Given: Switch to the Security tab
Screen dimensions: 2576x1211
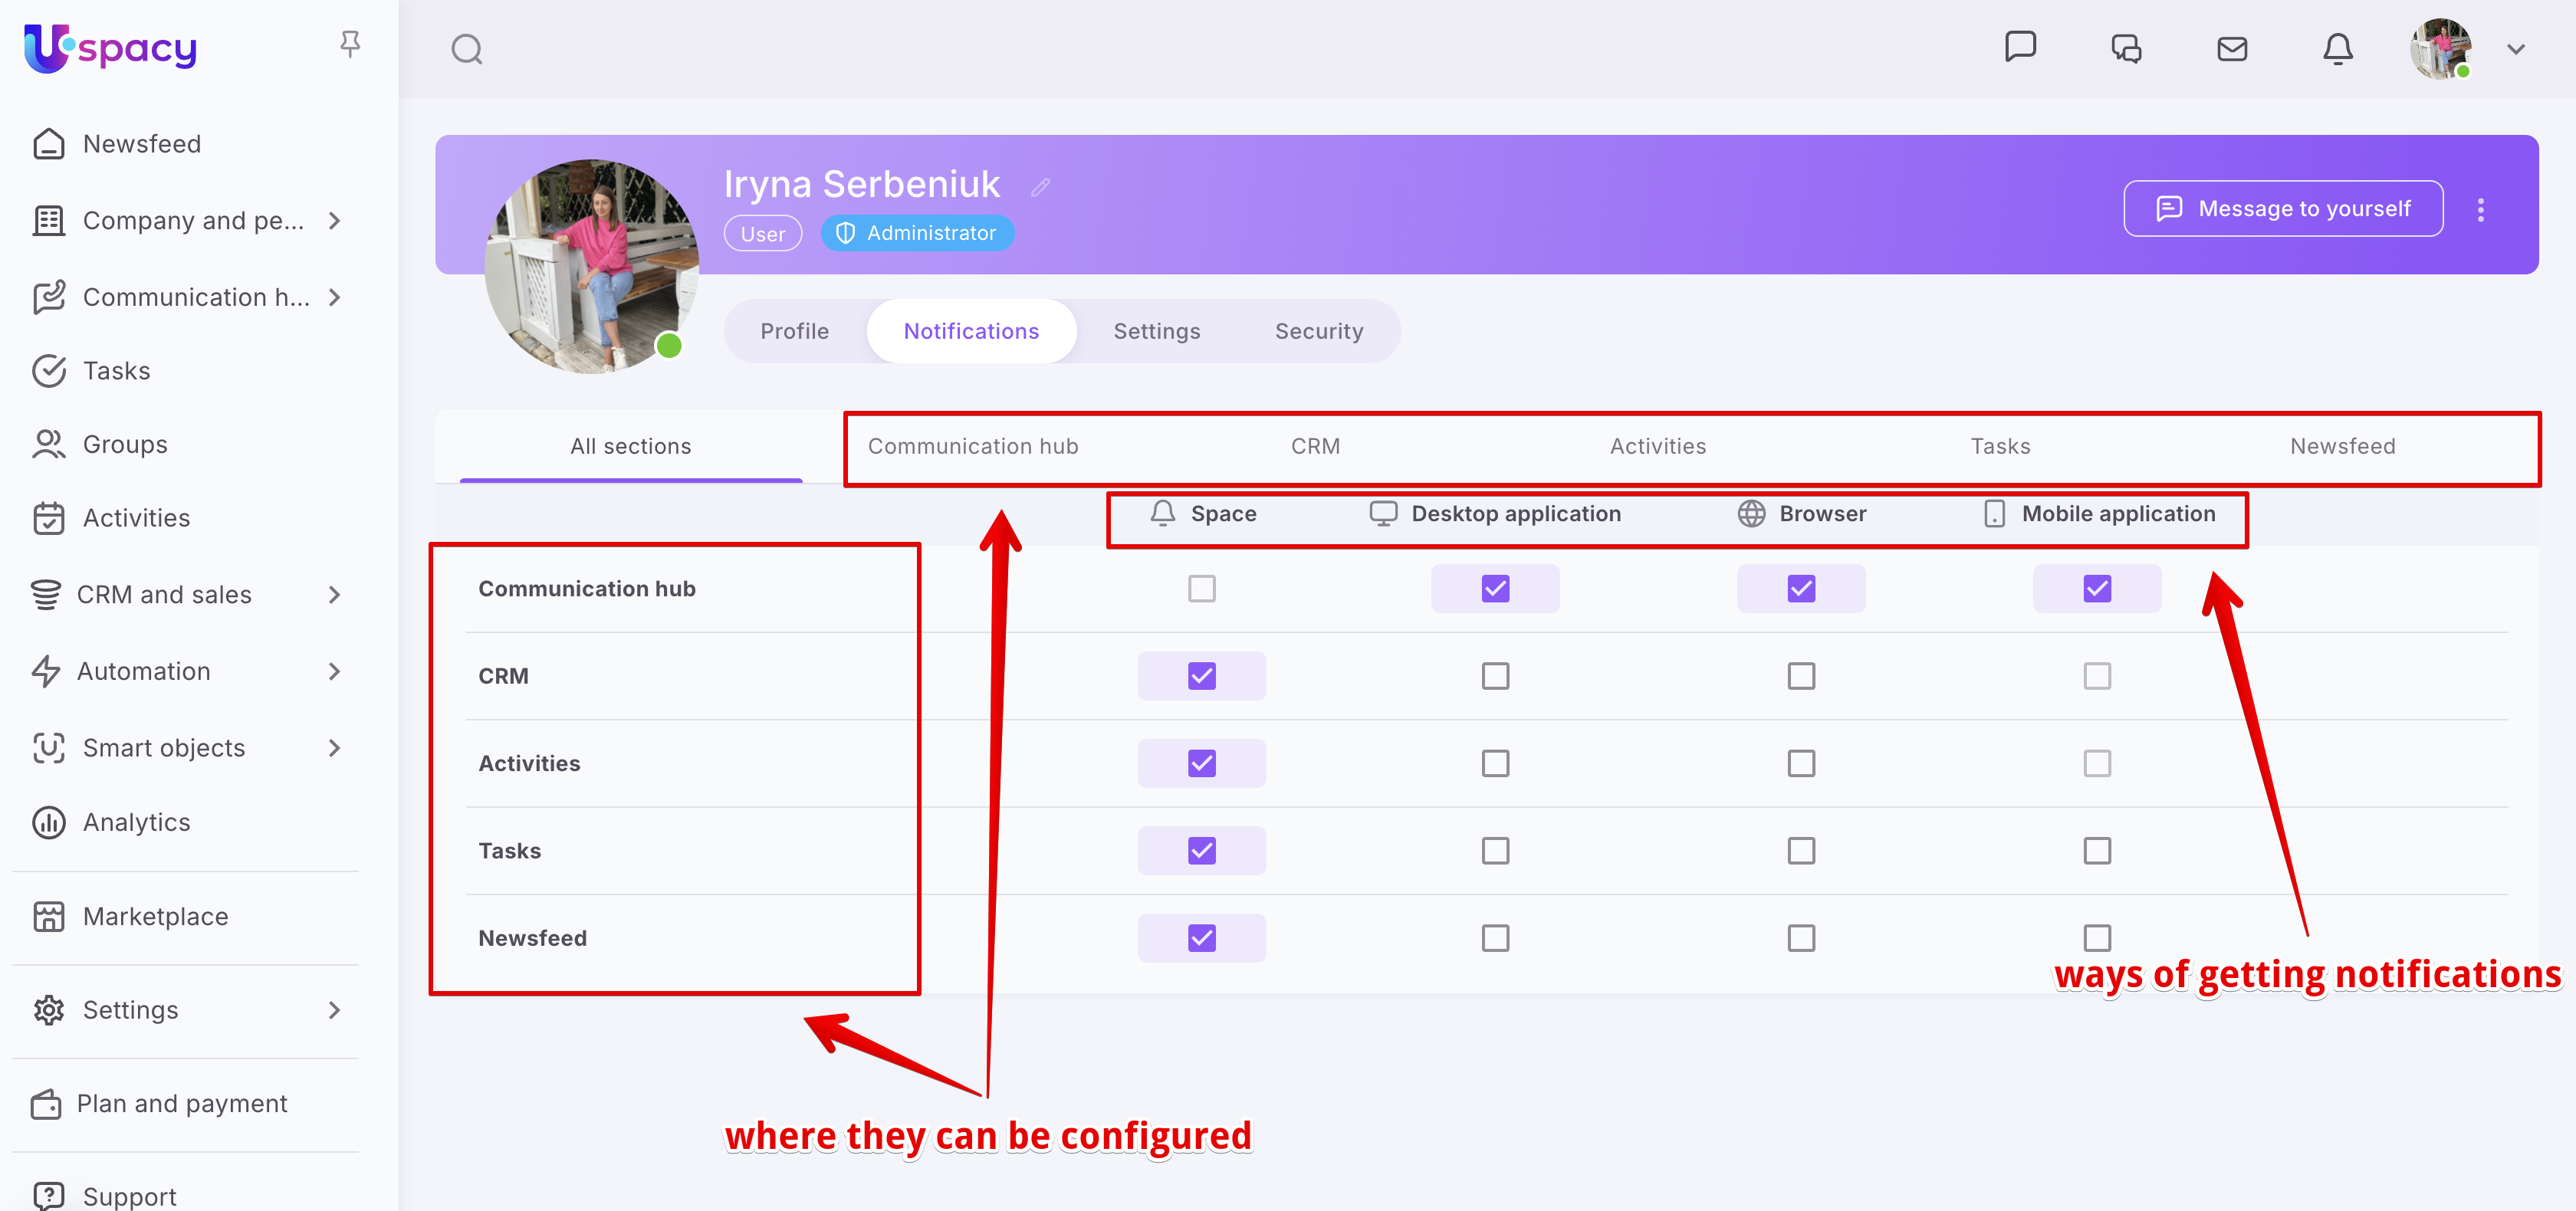Looking at the screenshot, I should pos(1318,331).
